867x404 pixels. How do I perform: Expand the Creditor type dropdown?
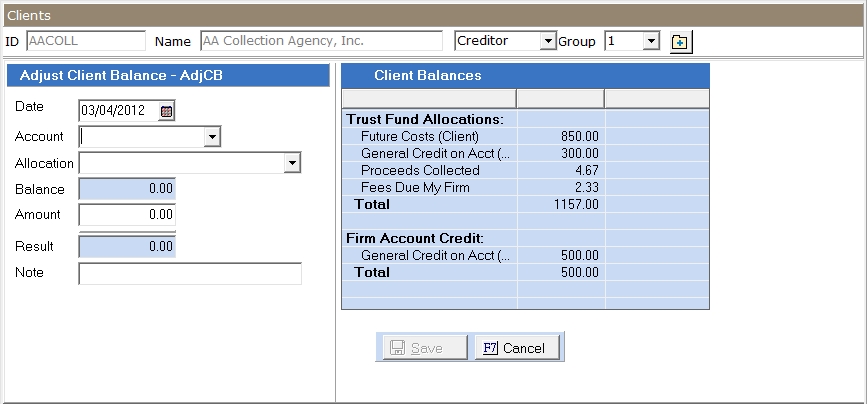(547, 41)
